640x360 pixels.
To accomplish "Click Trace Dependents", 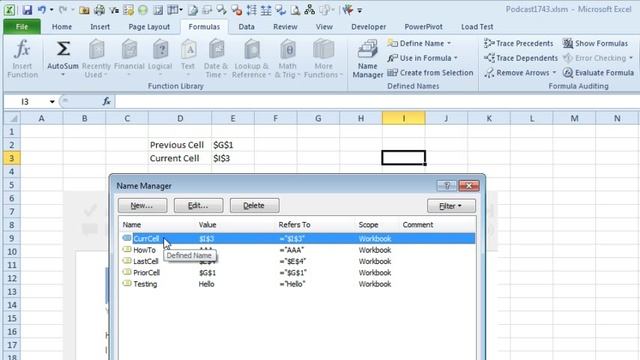I will pyautogui.click(x=521, y=58).
